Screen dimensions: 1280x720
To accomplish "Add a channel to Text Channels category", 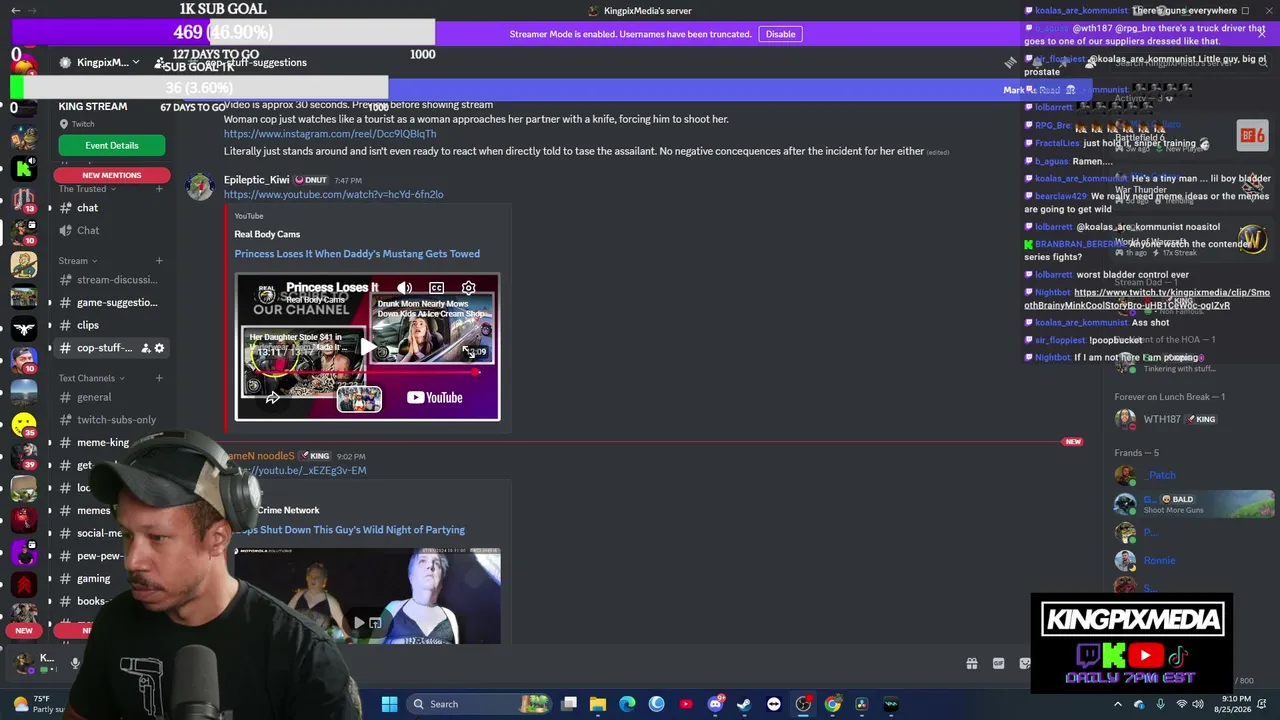I will click(x=159, y=378).
